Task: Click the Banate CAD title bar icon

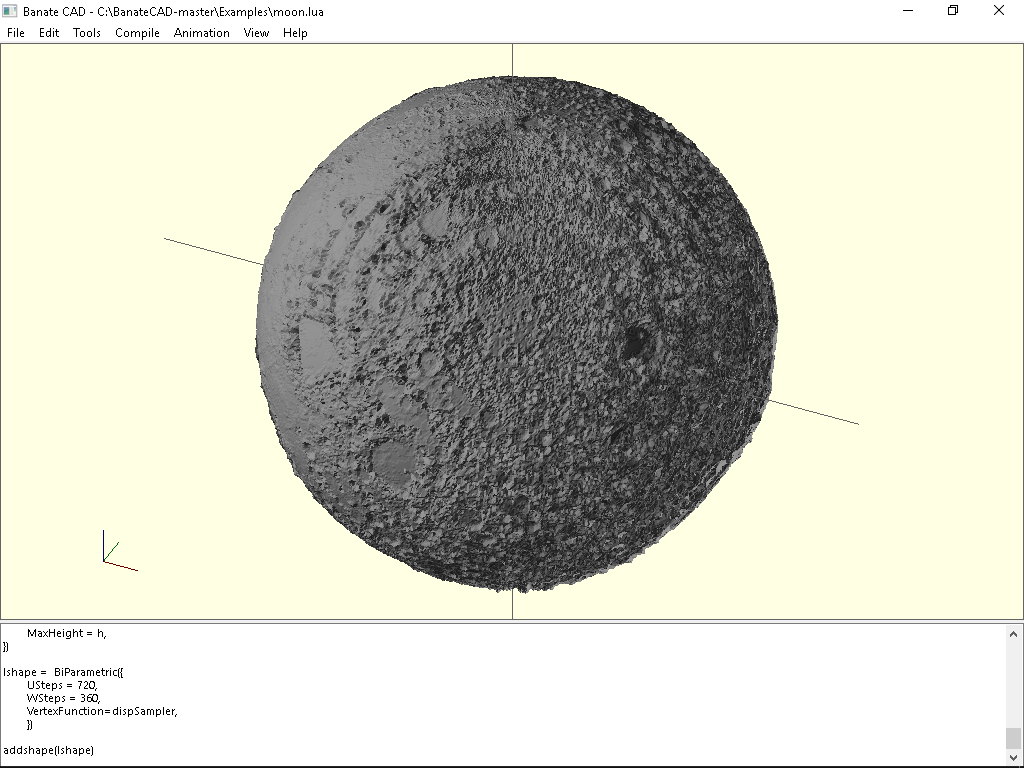Action: tap(11, 11)
